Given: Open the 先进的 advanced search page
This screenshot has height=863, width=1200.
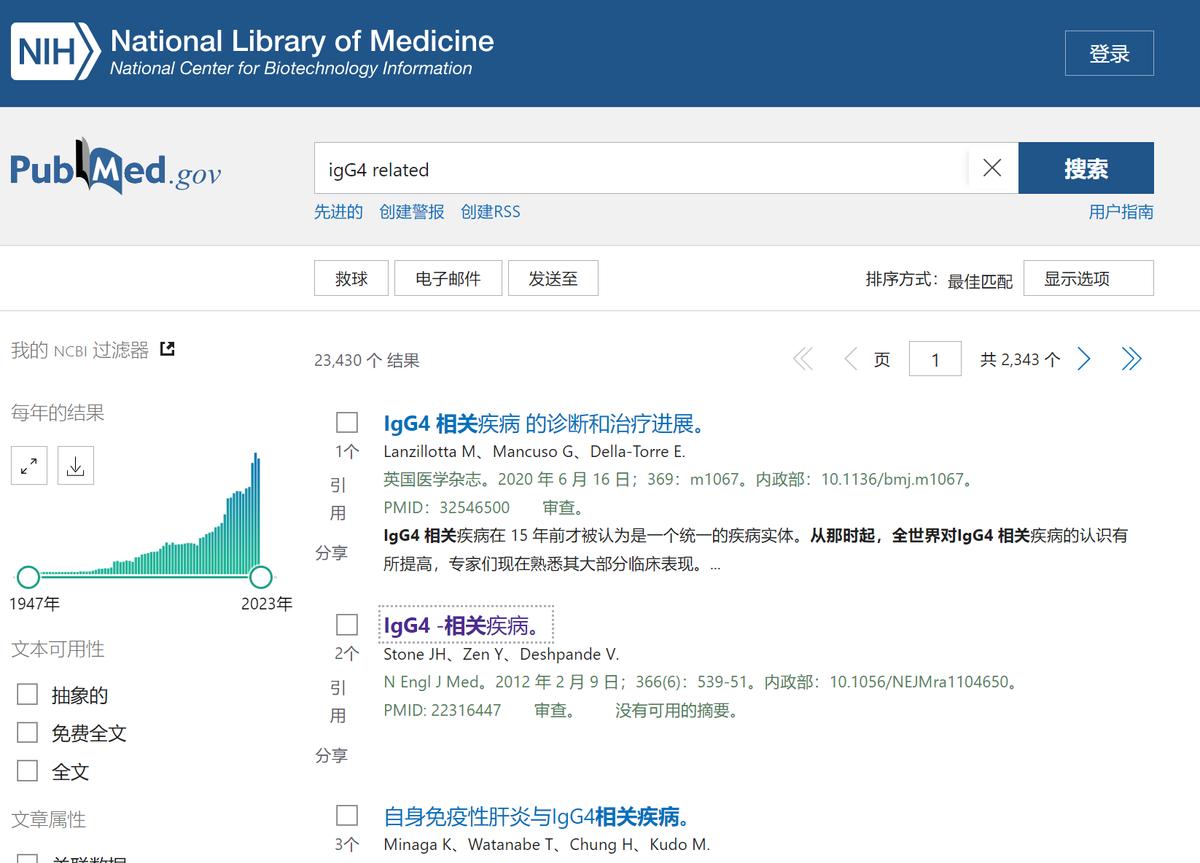Looking at the screenshot, I should coord(338,211).
